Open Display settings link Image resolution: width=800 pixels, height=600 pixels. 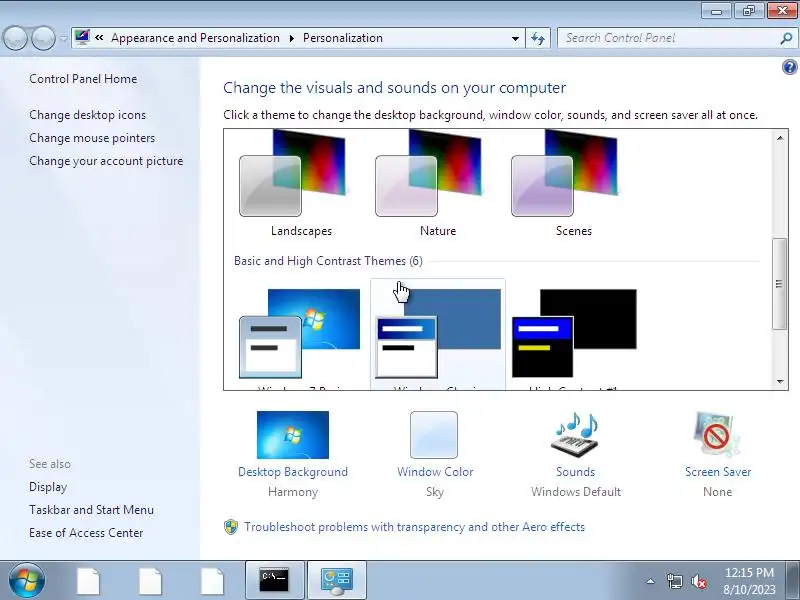pyautogui.click(x=48, y=487)
